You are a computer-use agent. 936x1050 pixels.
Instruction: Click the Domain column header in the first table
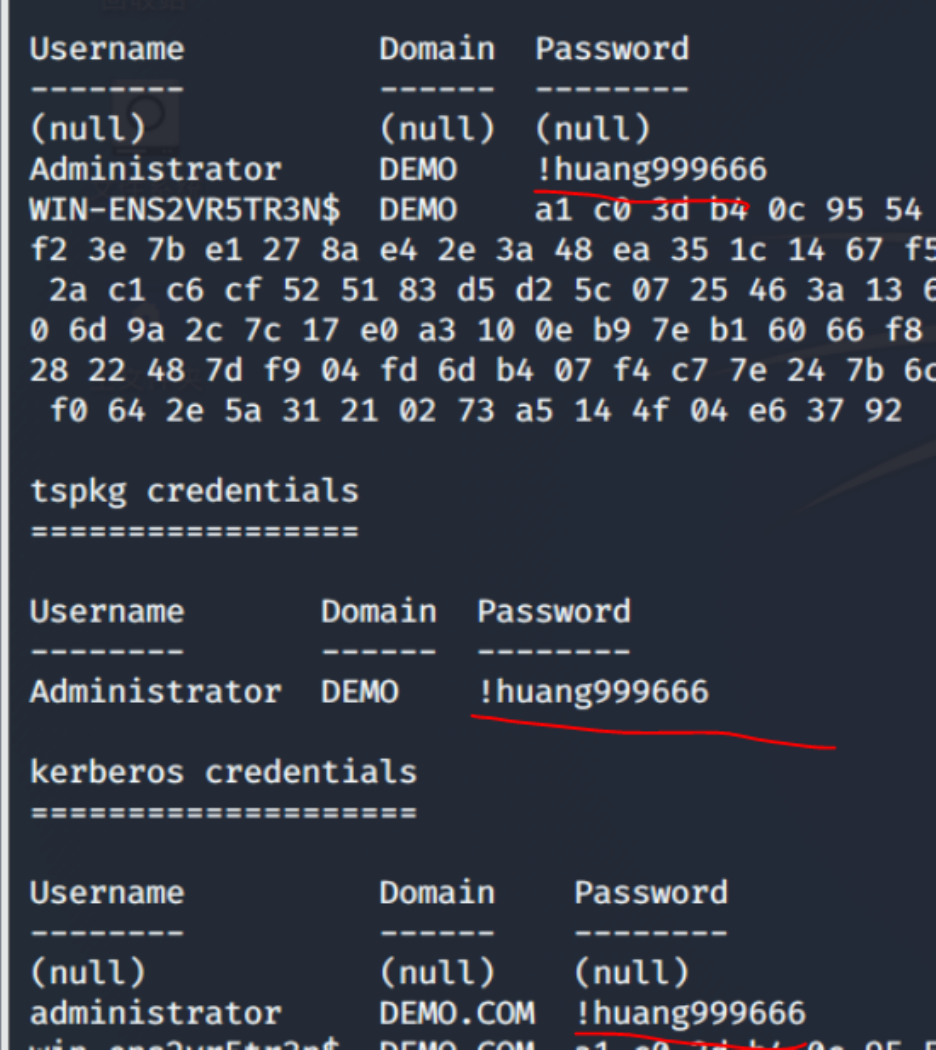click(437, 49)
